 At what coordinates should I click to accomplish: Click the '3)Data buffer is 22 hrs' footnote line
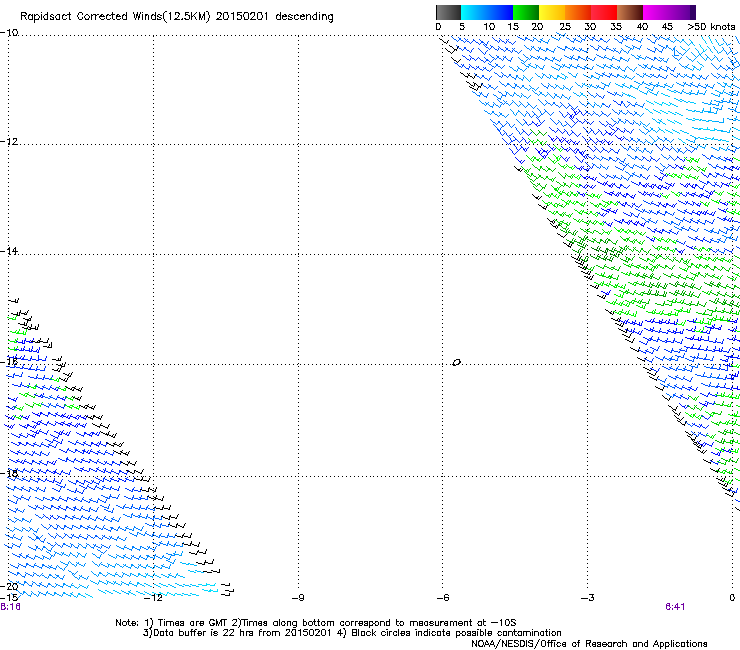(352, 633)
